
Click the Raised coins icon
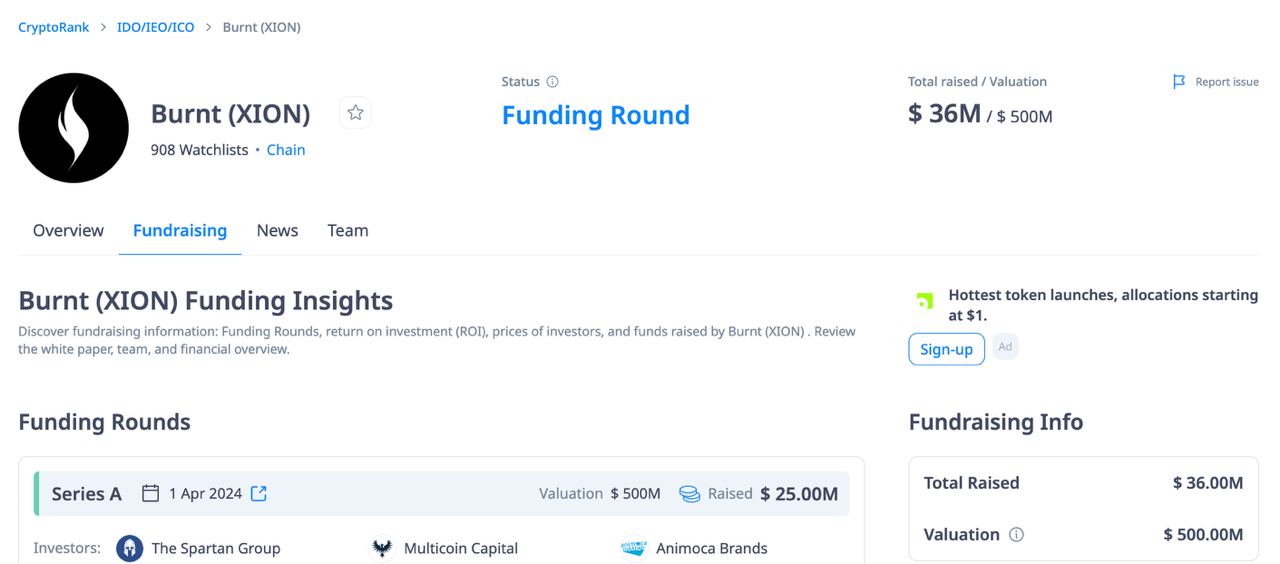pyautogui.click(x=689, y=493)
